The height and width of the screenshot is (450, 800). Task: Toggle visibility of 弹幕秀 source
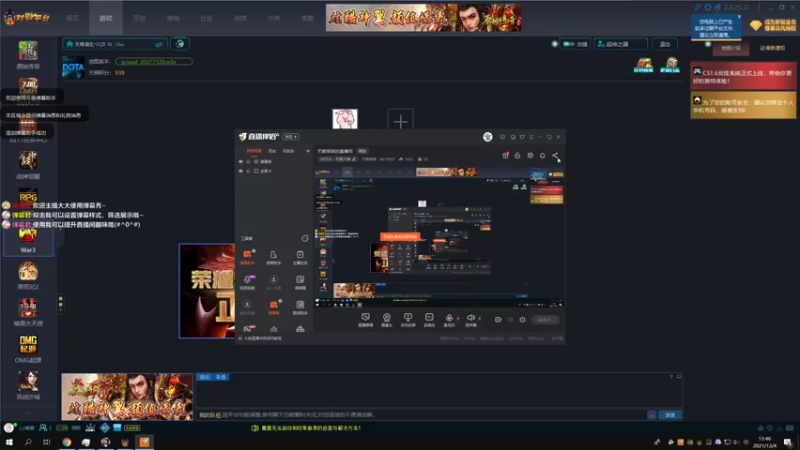(241, 162)
